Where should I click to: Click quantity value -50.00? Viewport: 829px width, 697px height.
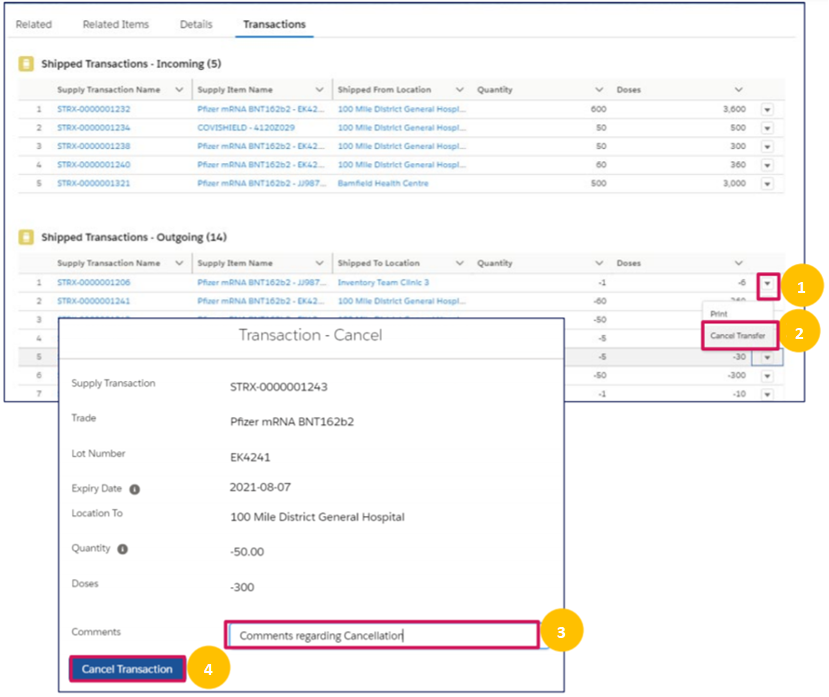[x=247, y=552]
